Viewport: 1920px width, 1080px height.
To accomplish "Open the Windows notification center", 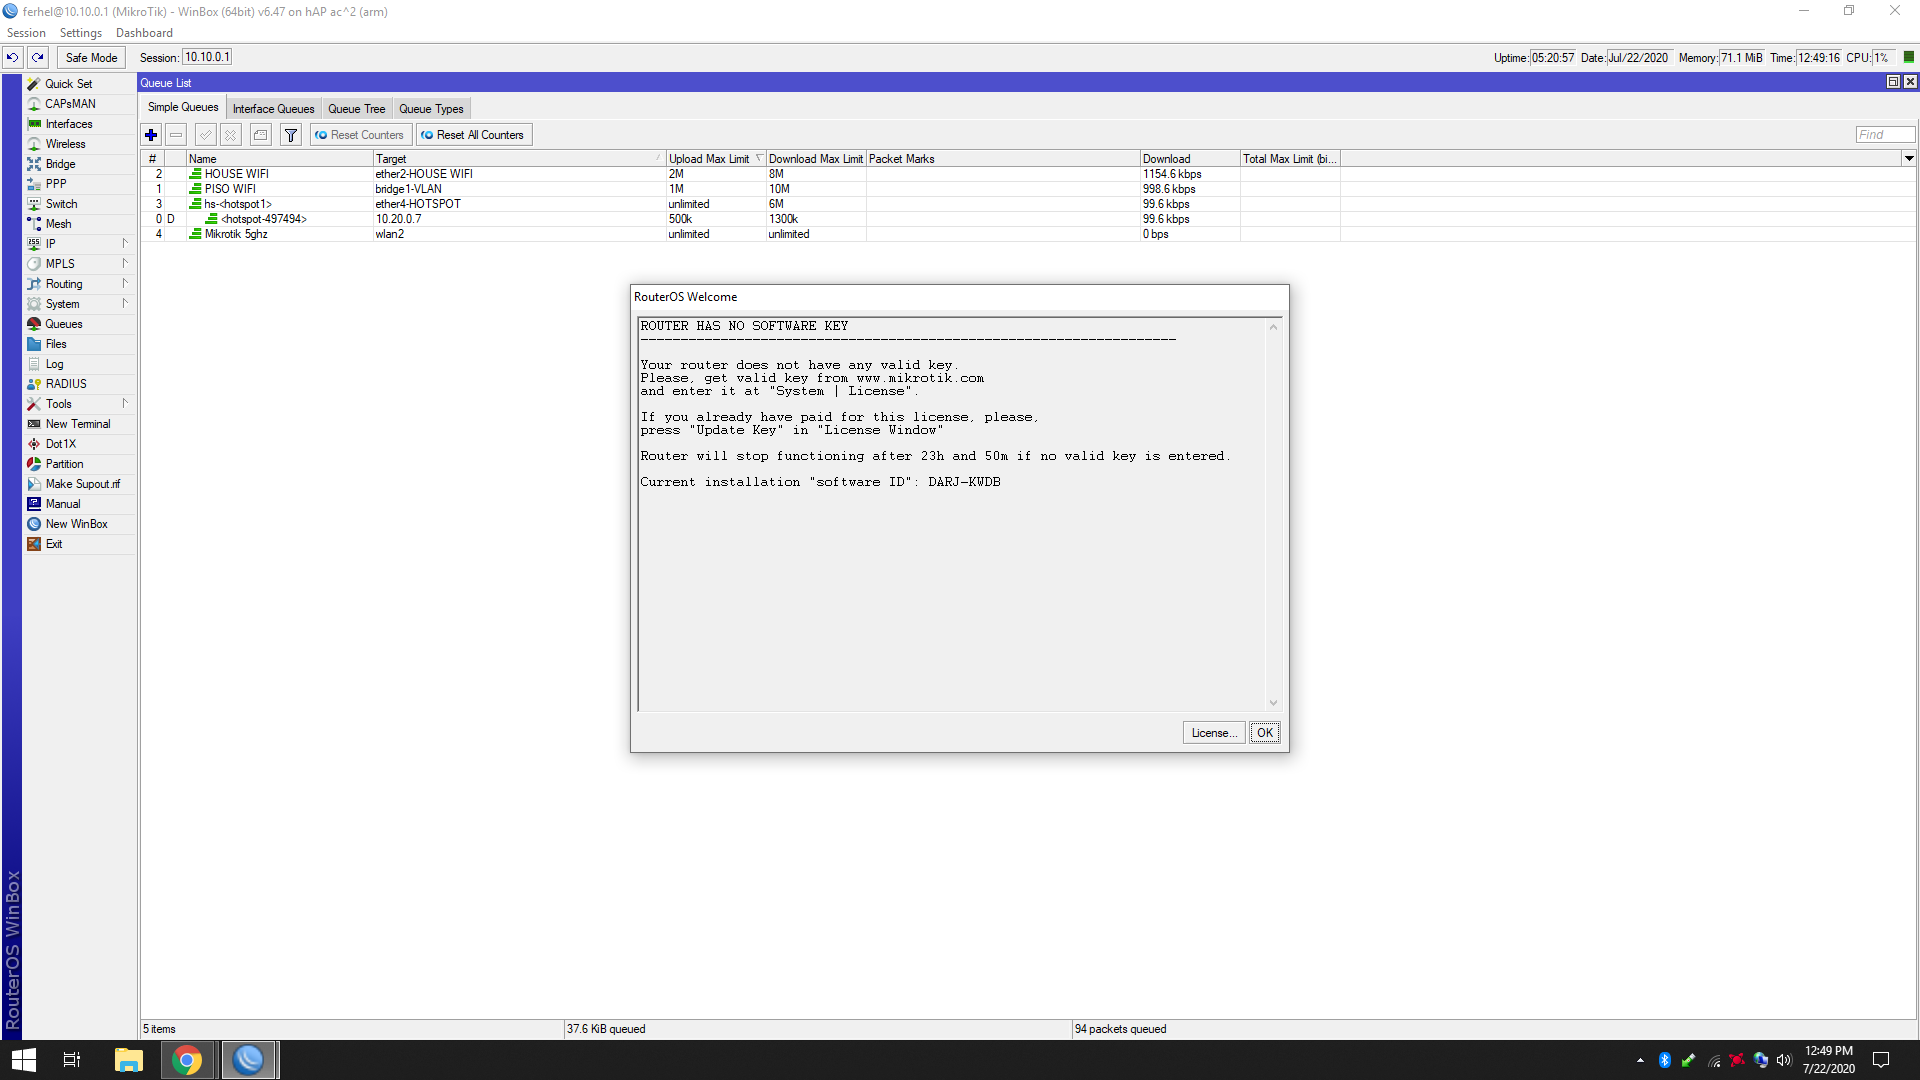I will (x=1881, y=1060).
